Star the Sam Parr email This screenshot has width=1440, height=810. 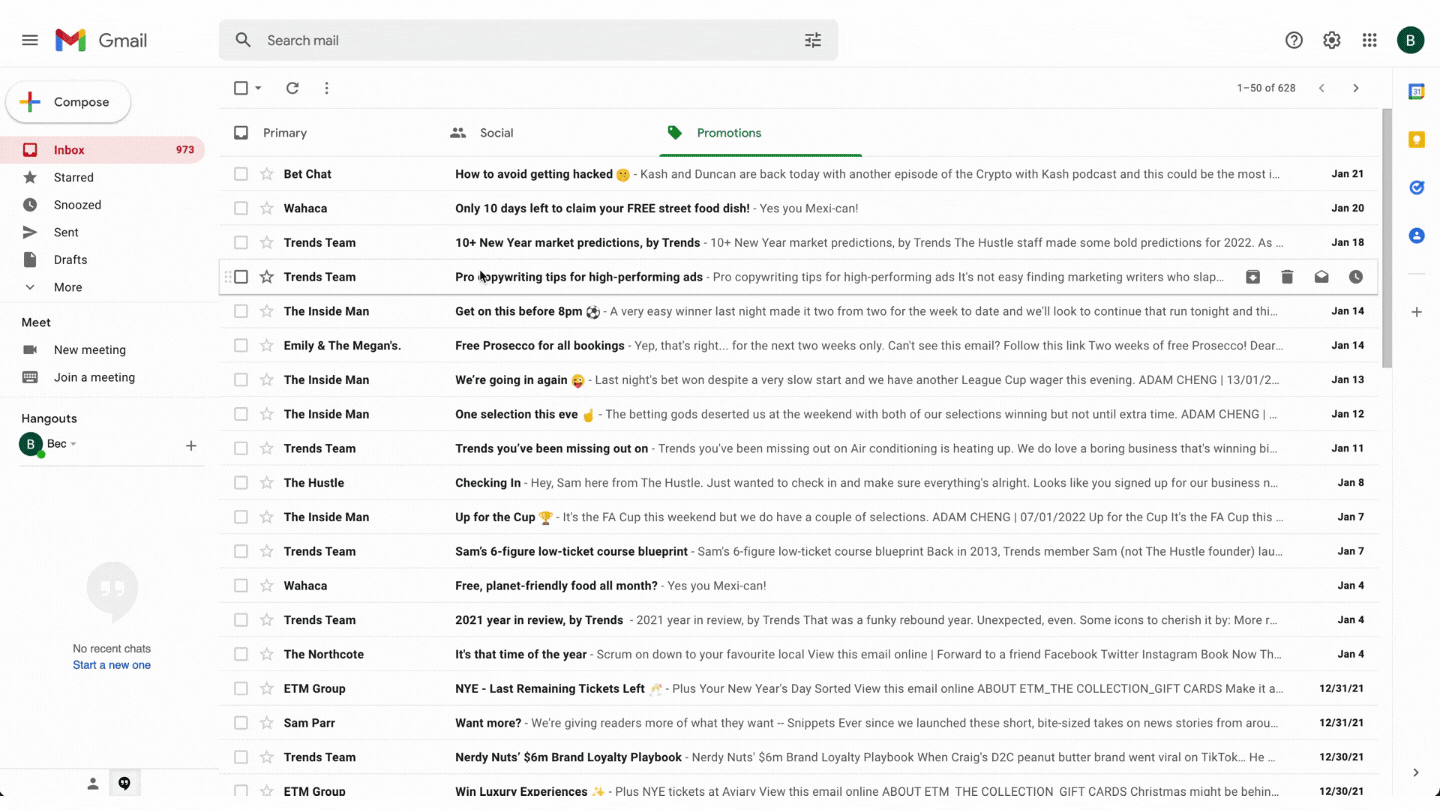(x=267, y=723)
